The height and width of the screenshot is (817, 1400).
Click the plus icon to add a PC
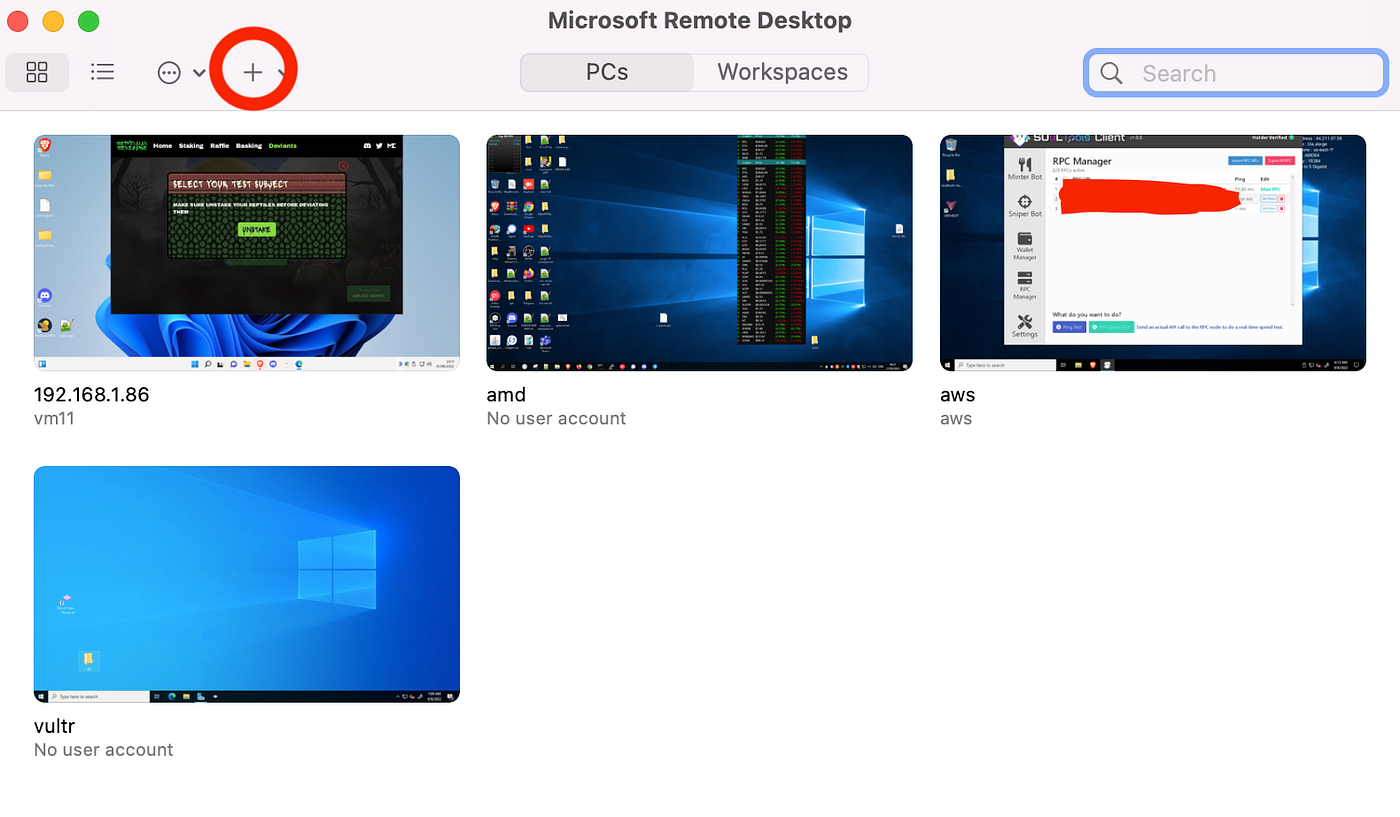253,72
